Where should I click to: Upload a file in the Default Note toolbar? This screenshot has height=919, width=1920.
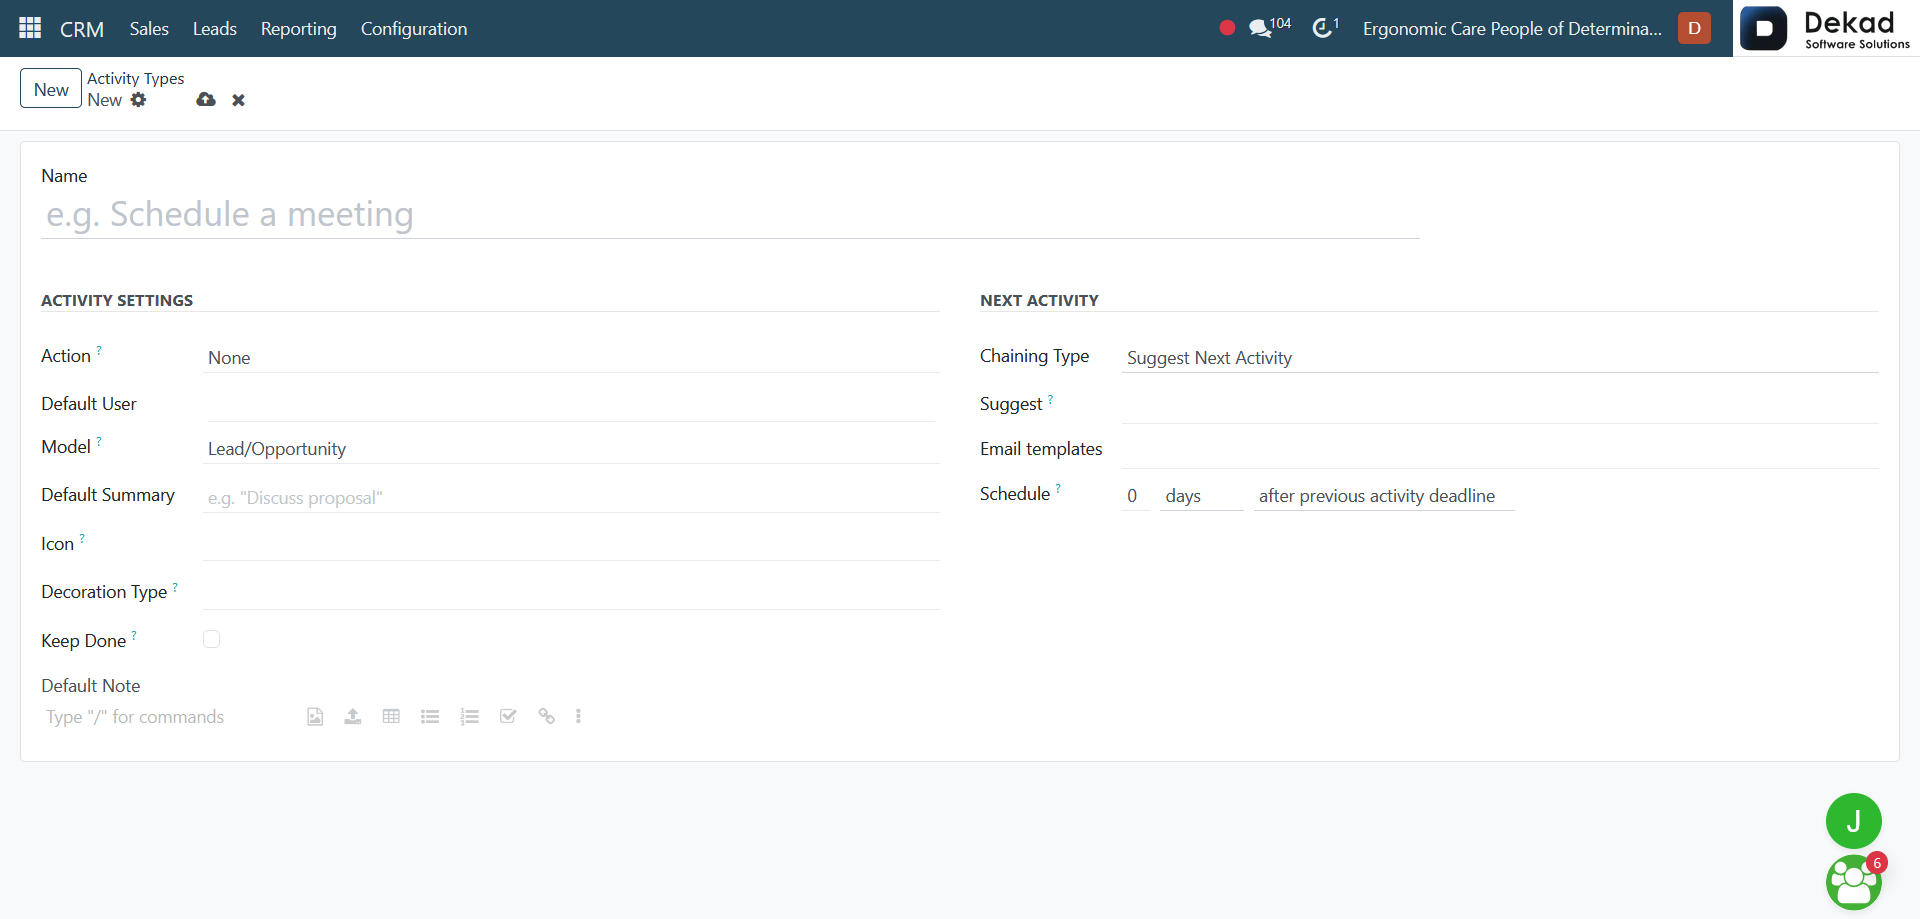(x=353, y=716)
